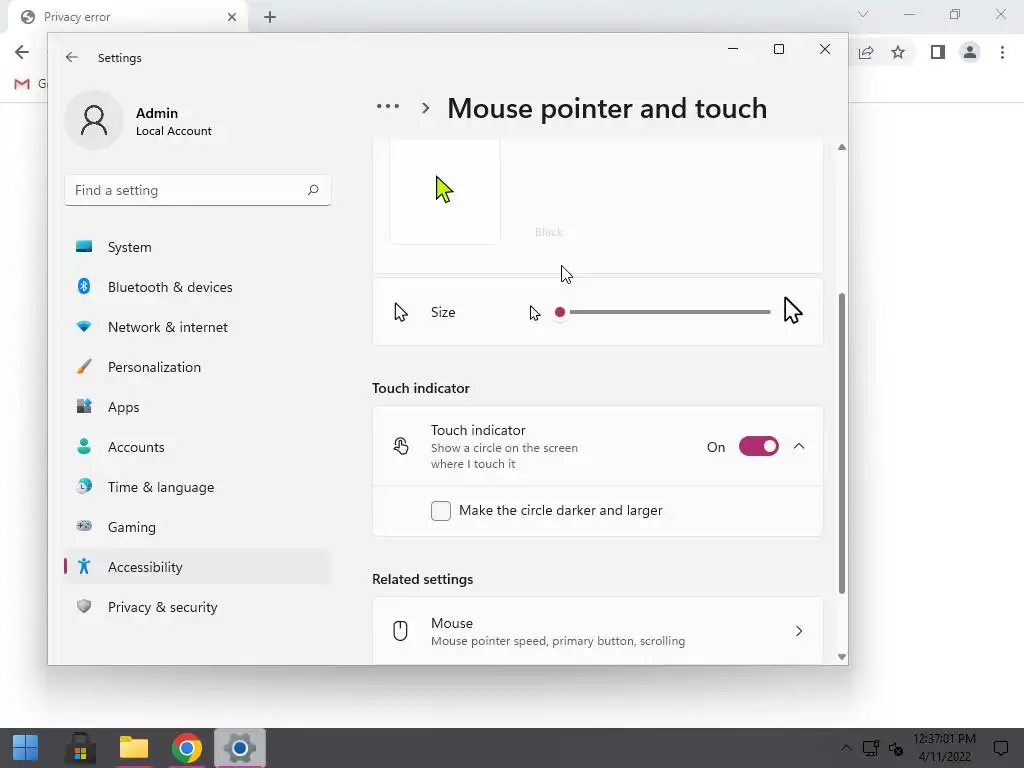Image resolution: width=1024 pixels, height=768 pixels.
Task: Click the Size row cursor icon
Action: (x=401, y=312)
